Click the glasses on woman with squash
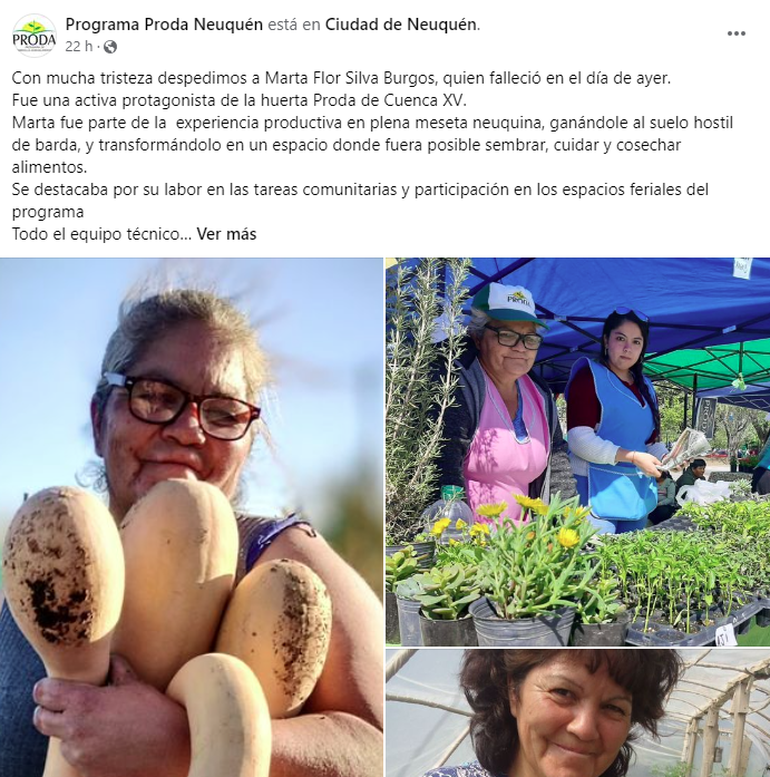The width and height of the screenshot is (770, 777). click(183, 406)
